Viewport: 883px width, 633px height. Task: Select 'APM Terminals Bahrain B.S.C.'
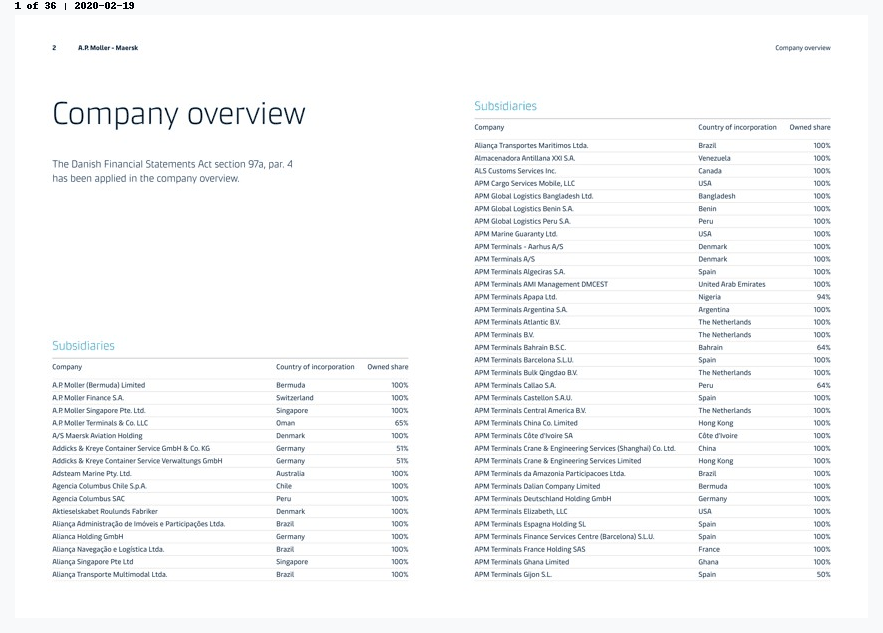[520, 347]
